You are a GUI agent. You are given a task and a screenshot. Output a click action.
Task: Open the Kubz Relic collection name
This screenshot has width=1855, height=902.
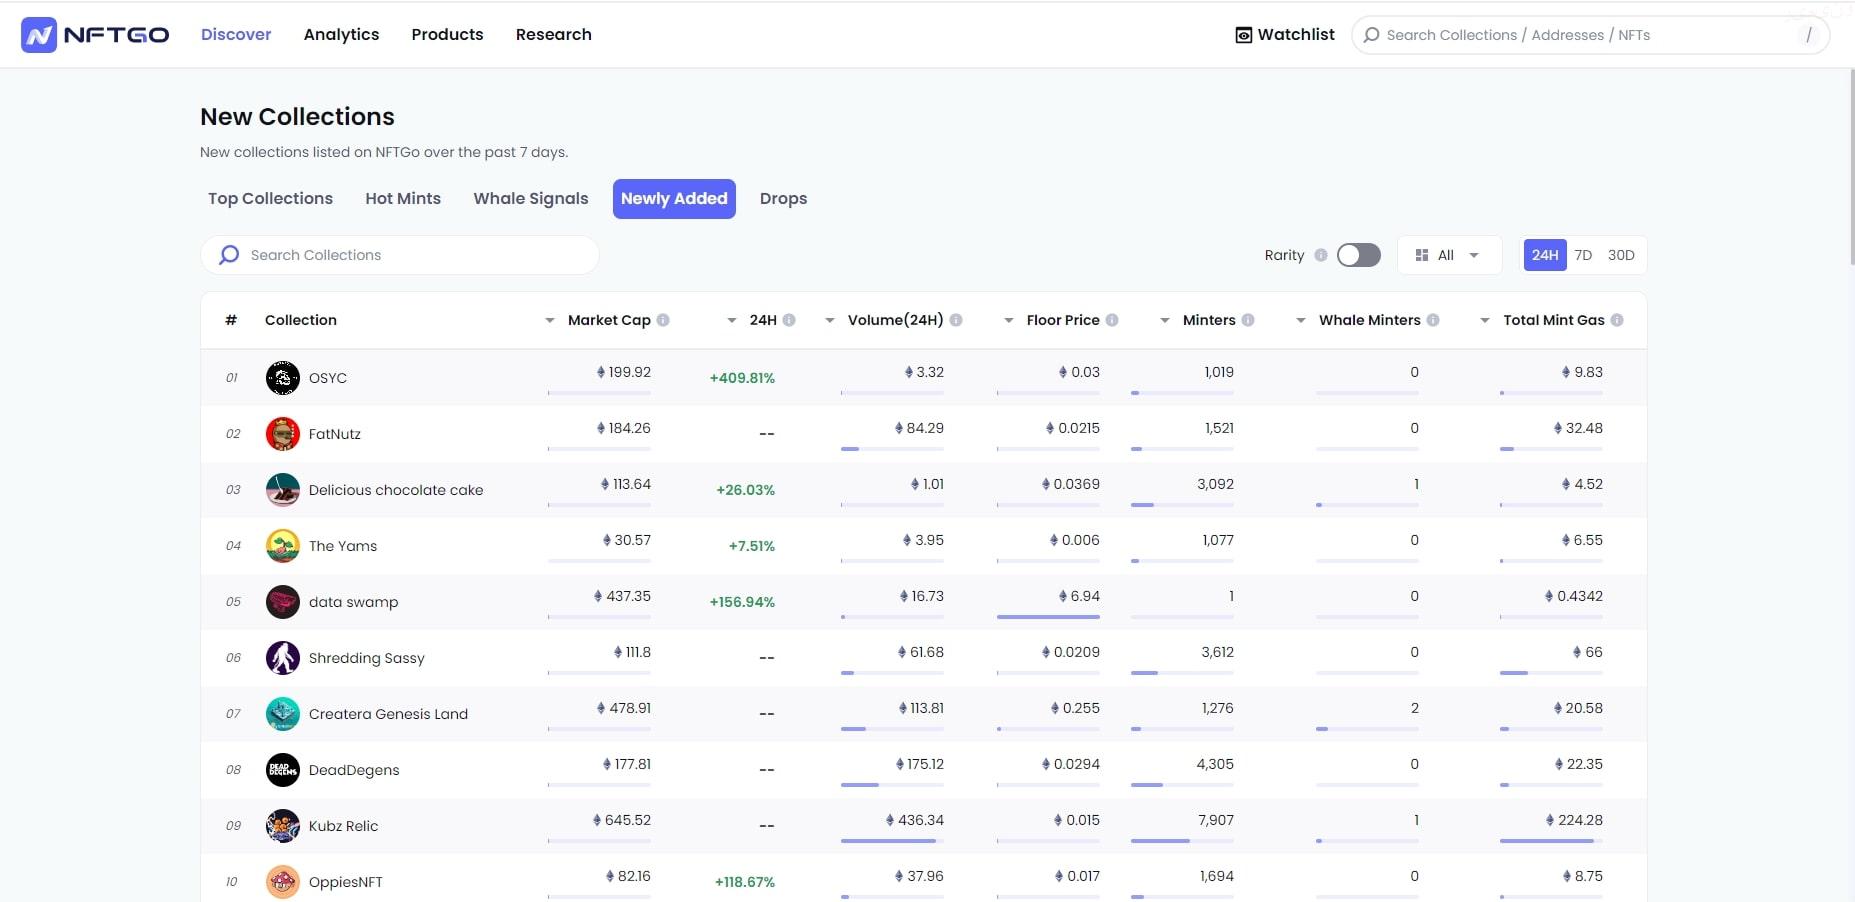tap(343, 826)
